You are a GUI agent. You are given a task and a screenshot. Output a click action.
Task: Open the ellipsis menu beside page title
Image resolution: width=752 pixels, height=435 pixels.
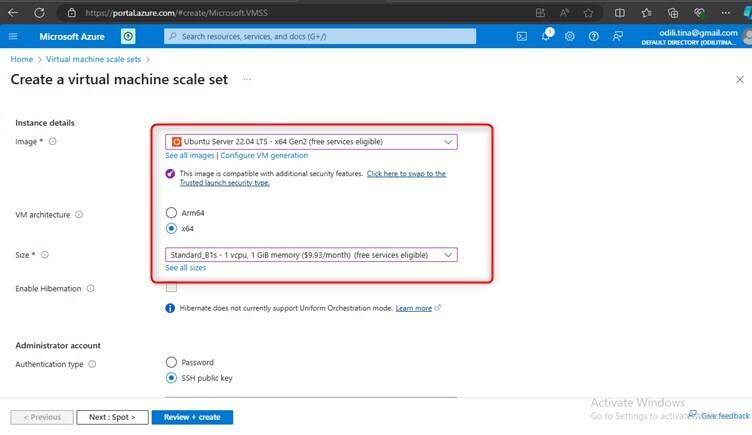(x=247, y=79)
